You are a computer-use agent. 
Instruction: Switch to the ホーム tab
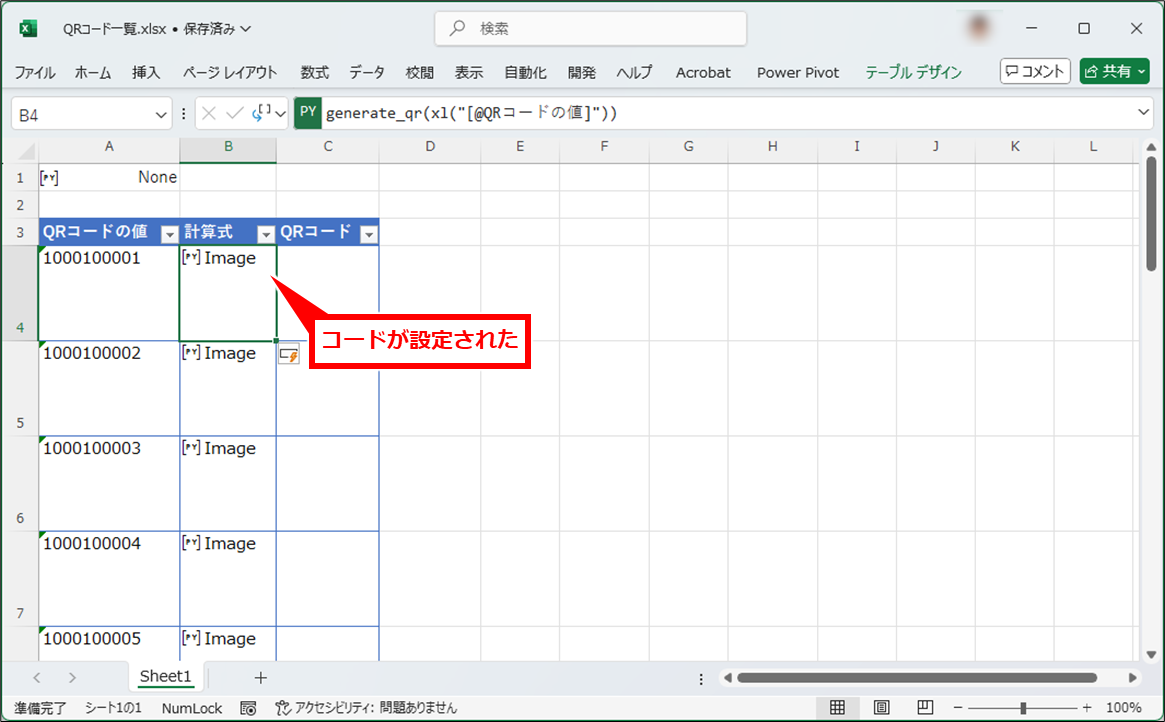pos(93,73)
